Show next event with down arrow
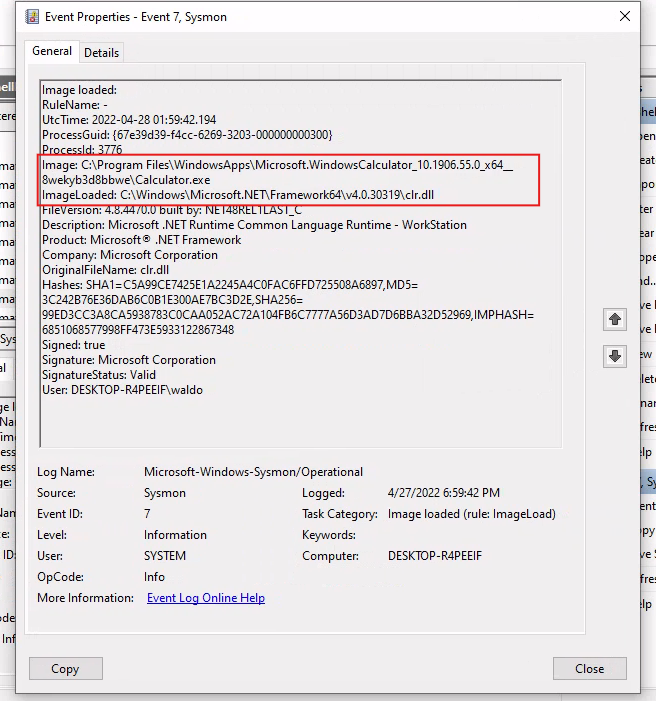 tap(615, 356)
